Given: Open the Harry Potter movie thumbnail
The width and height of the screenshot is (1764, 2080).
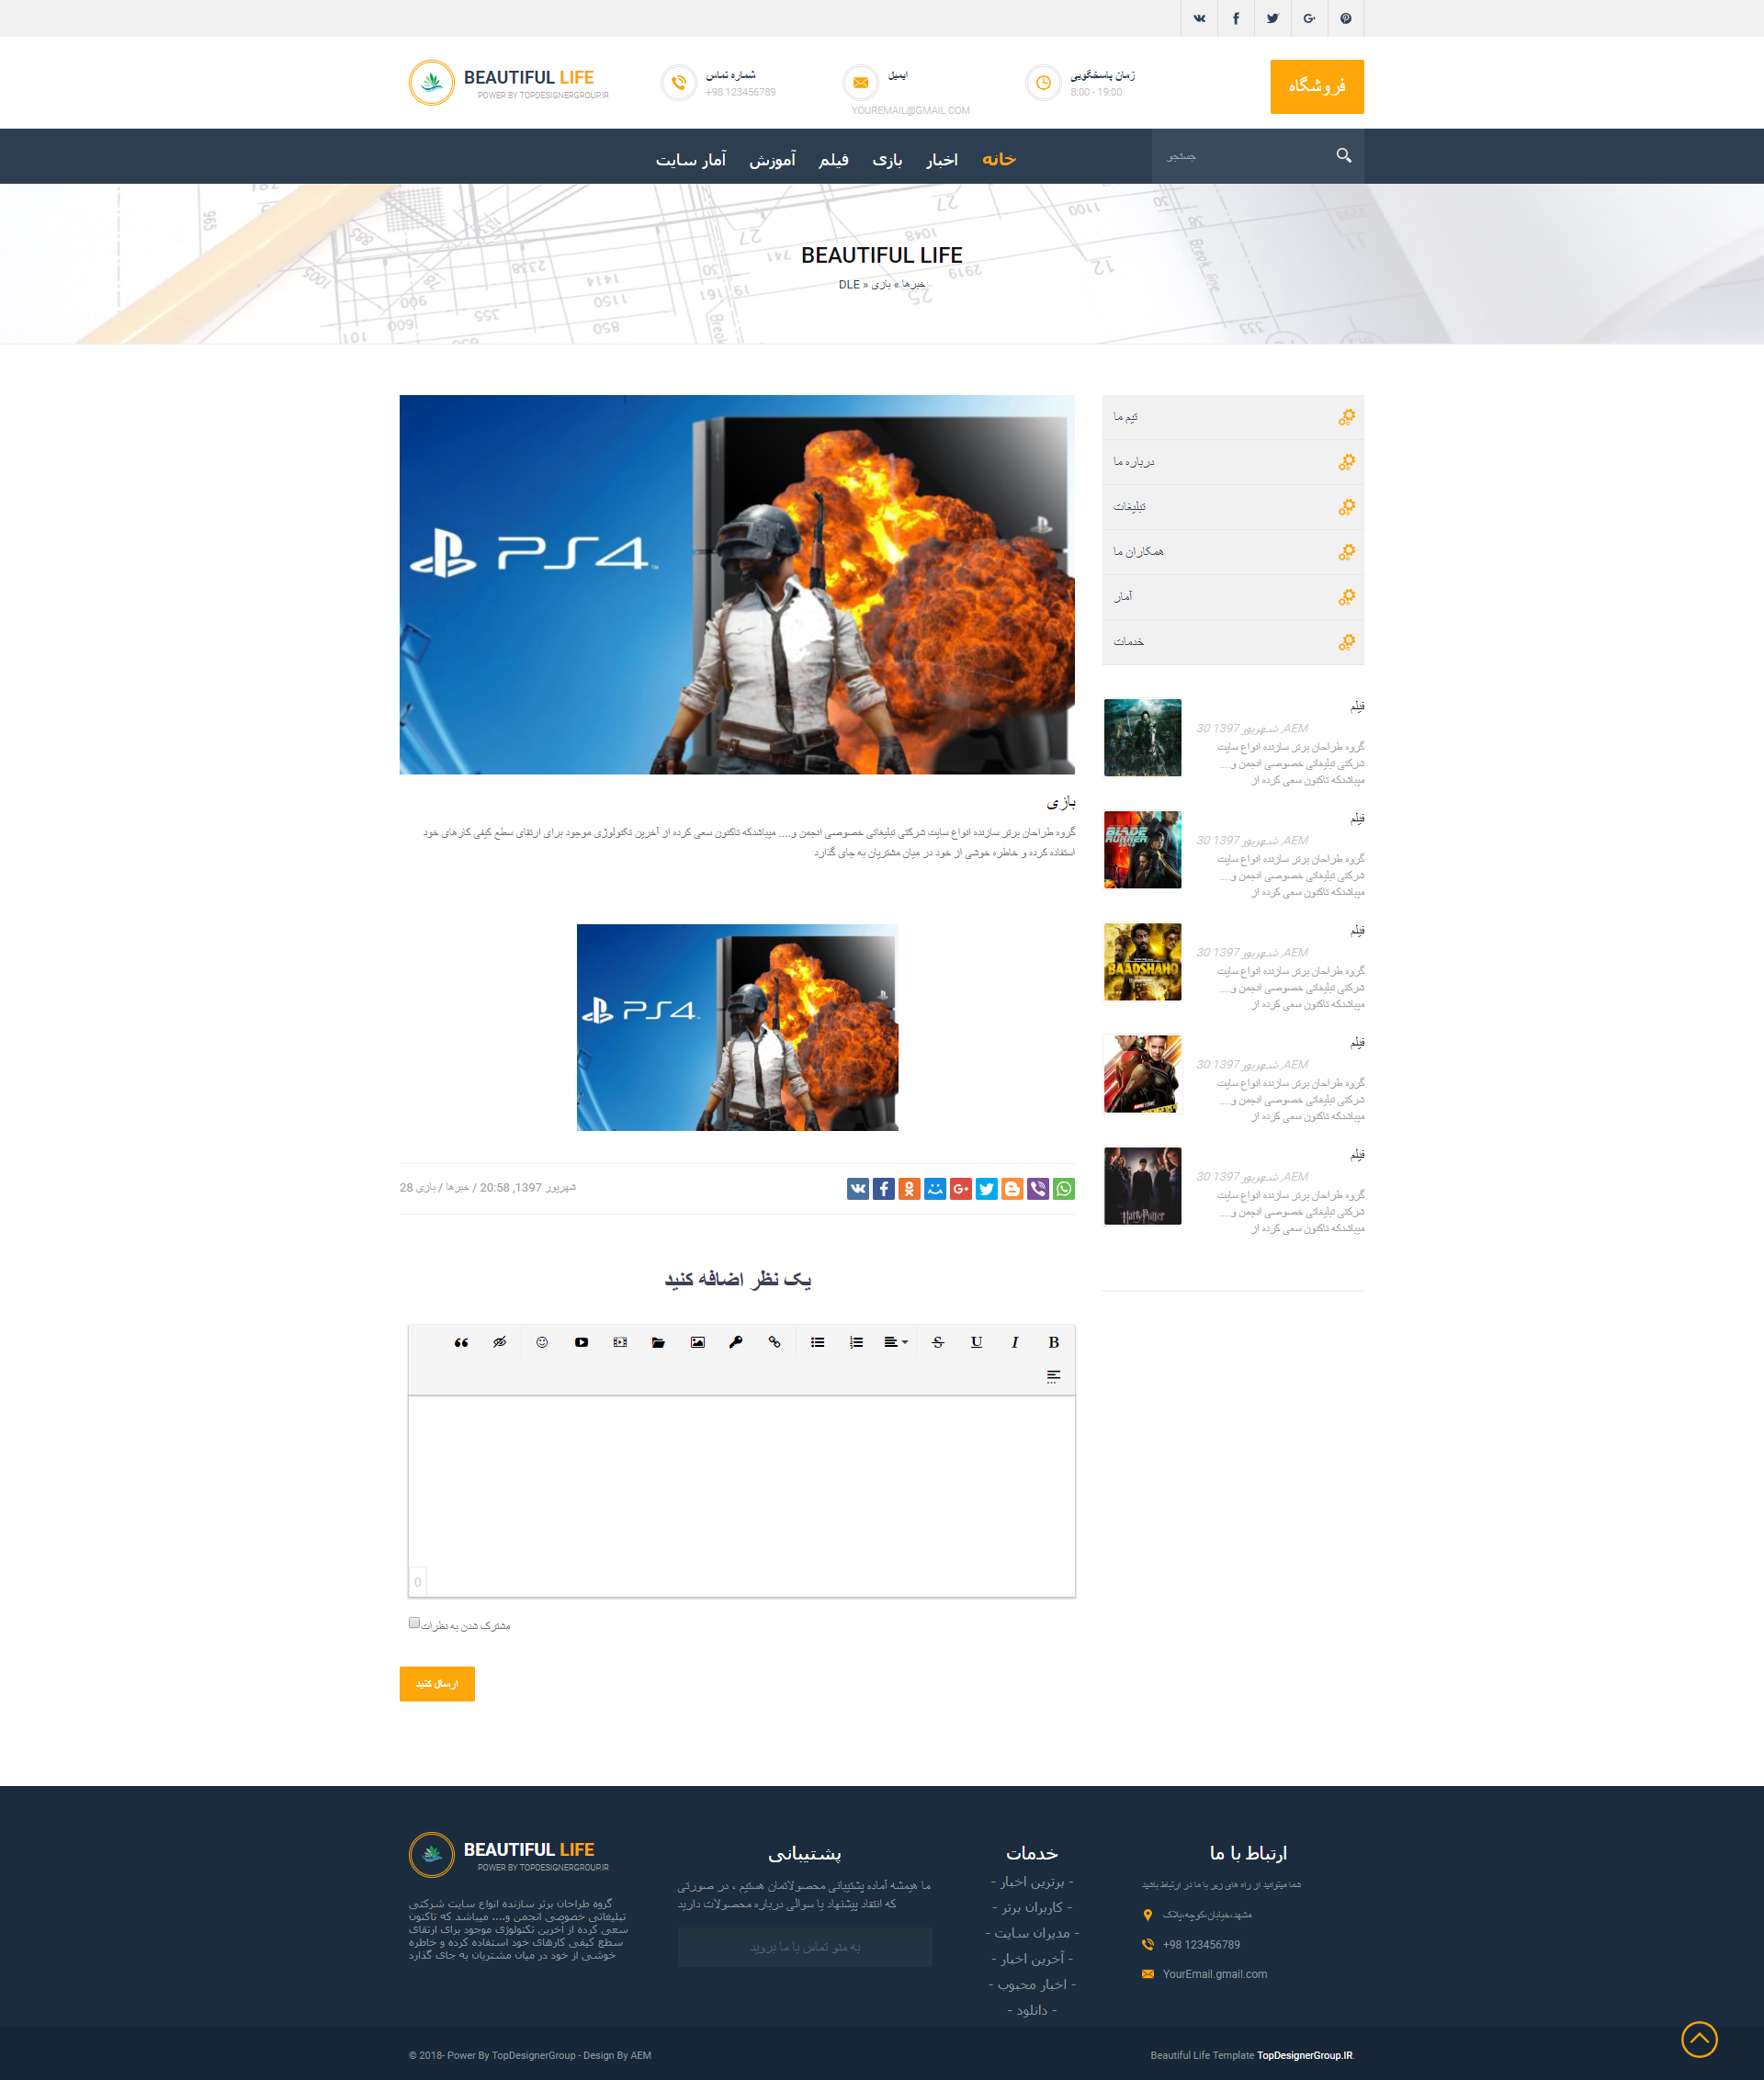Looking at the screenshot, I should pyautogui.click(x=1142, y=1186).
